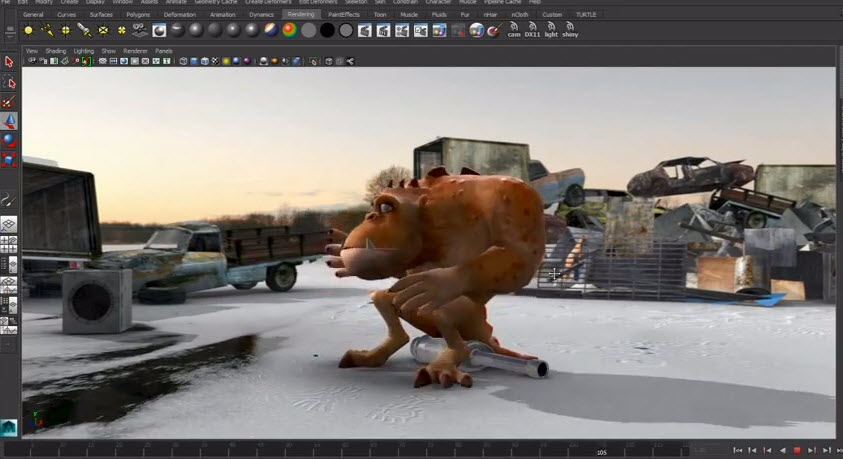The height and width of the screenshot is (459, 843).
Task: Create a point light from the shelf
Action: coord(66,31)
